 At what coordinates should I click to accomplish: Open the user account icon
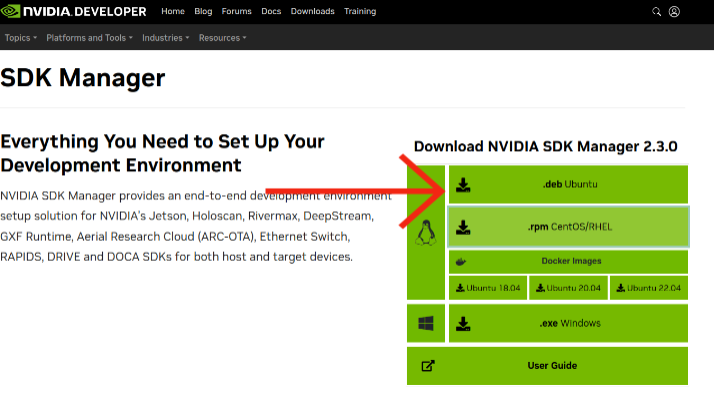point(674,11)
